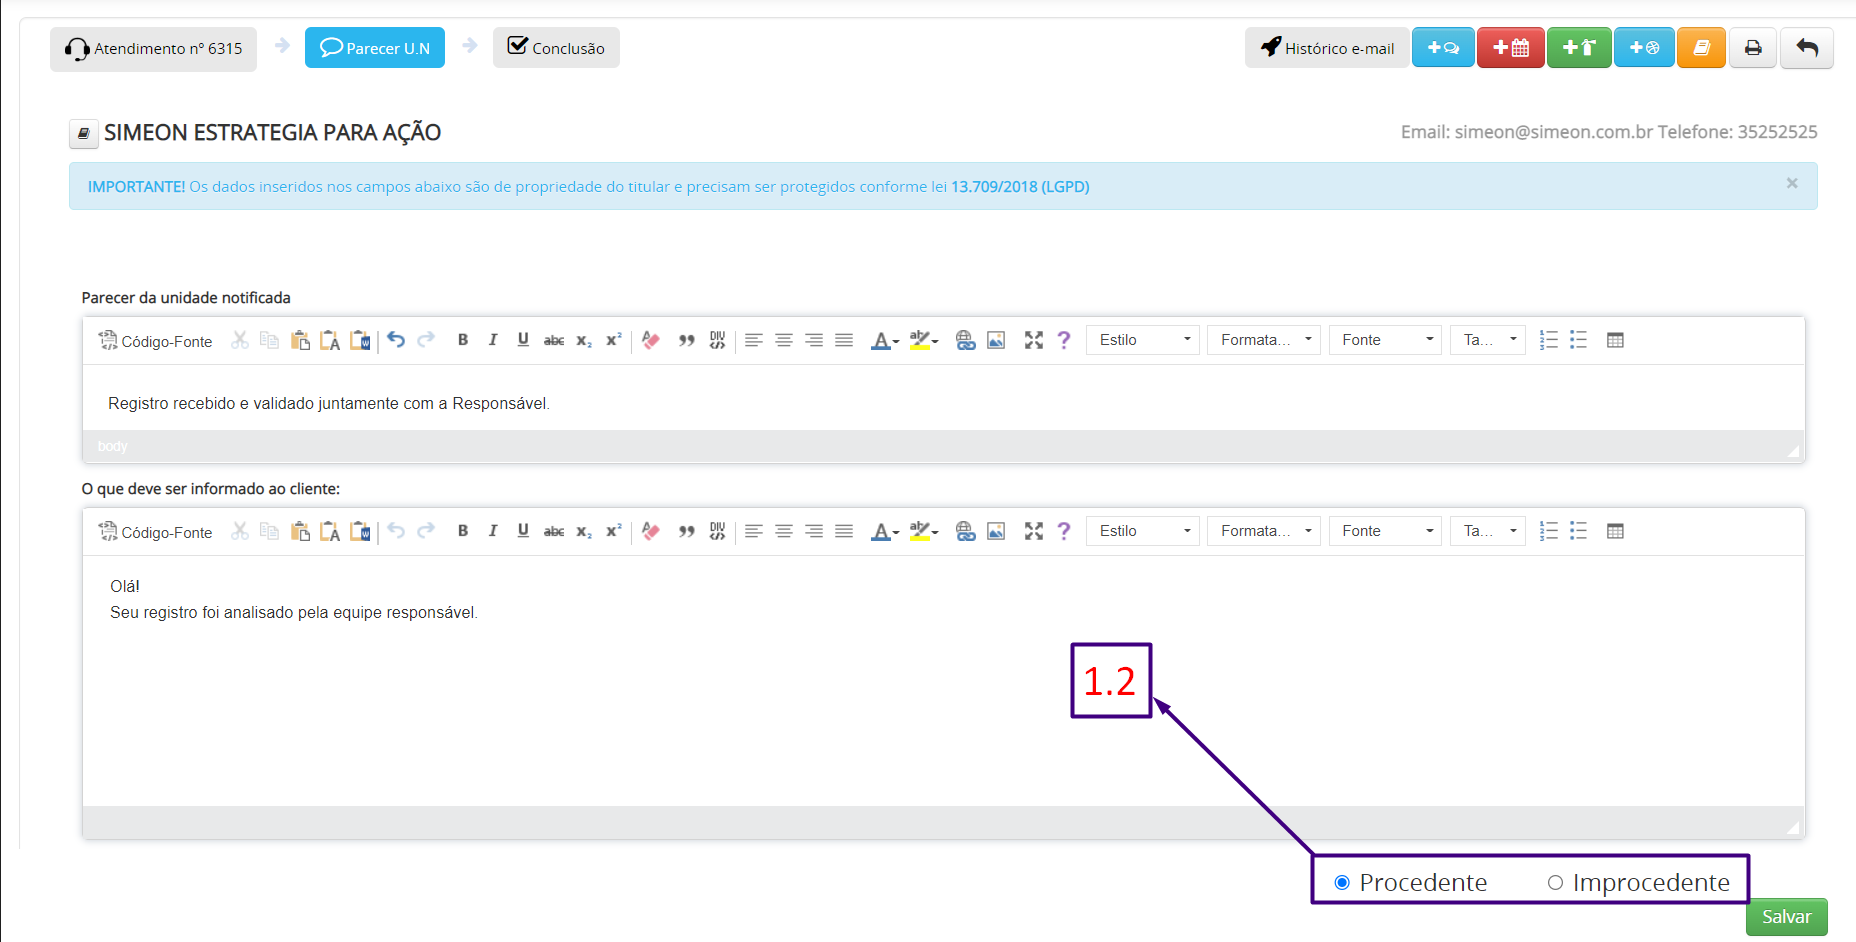The width and height of the screenshot is (1856, 942).
Task: Maximize the second editor
Action: click(1034, 531)
